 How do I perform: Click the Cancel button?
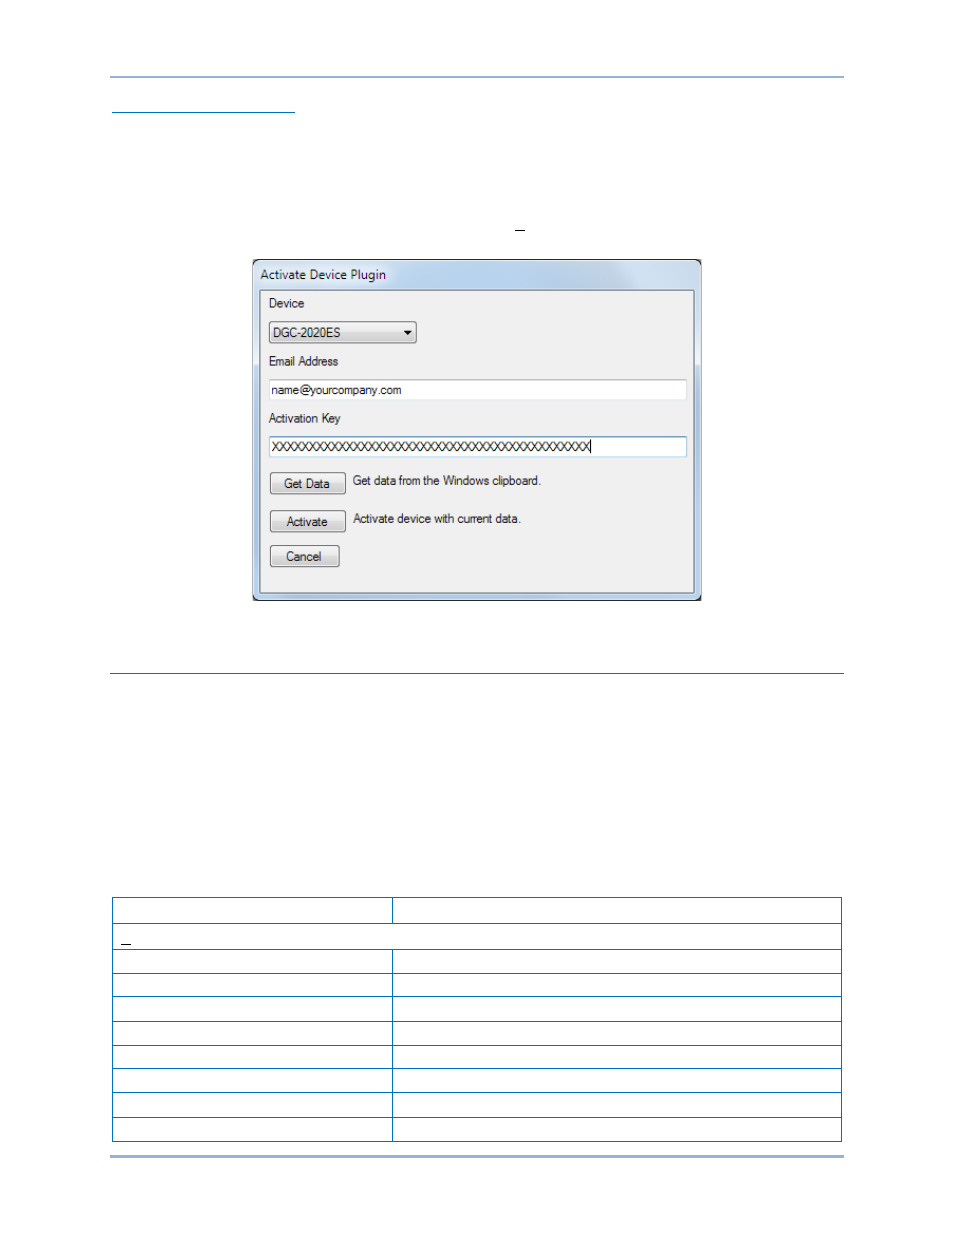click(304, 557)
